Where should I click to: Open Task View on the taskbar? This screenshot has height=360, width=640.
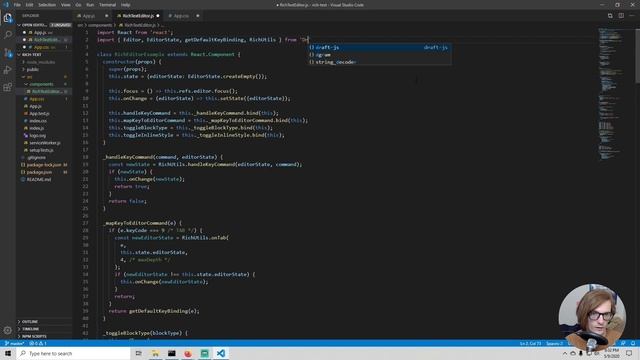(x=138, y=353)
